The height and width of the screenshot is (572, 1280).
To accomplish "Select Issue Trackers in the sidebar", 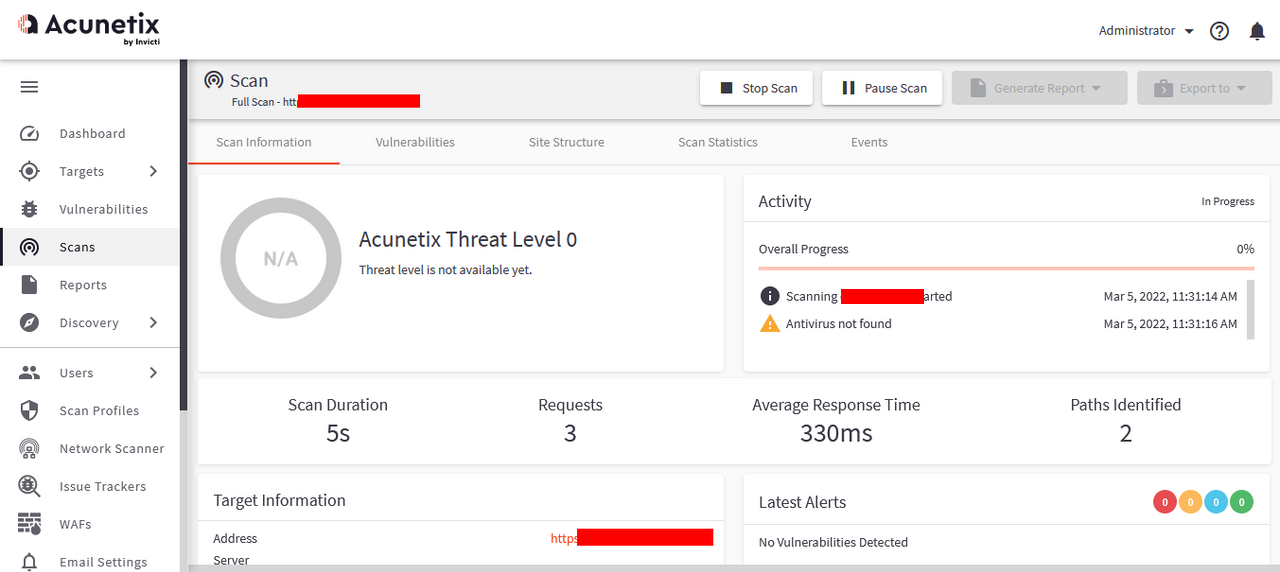I will 90,487.
